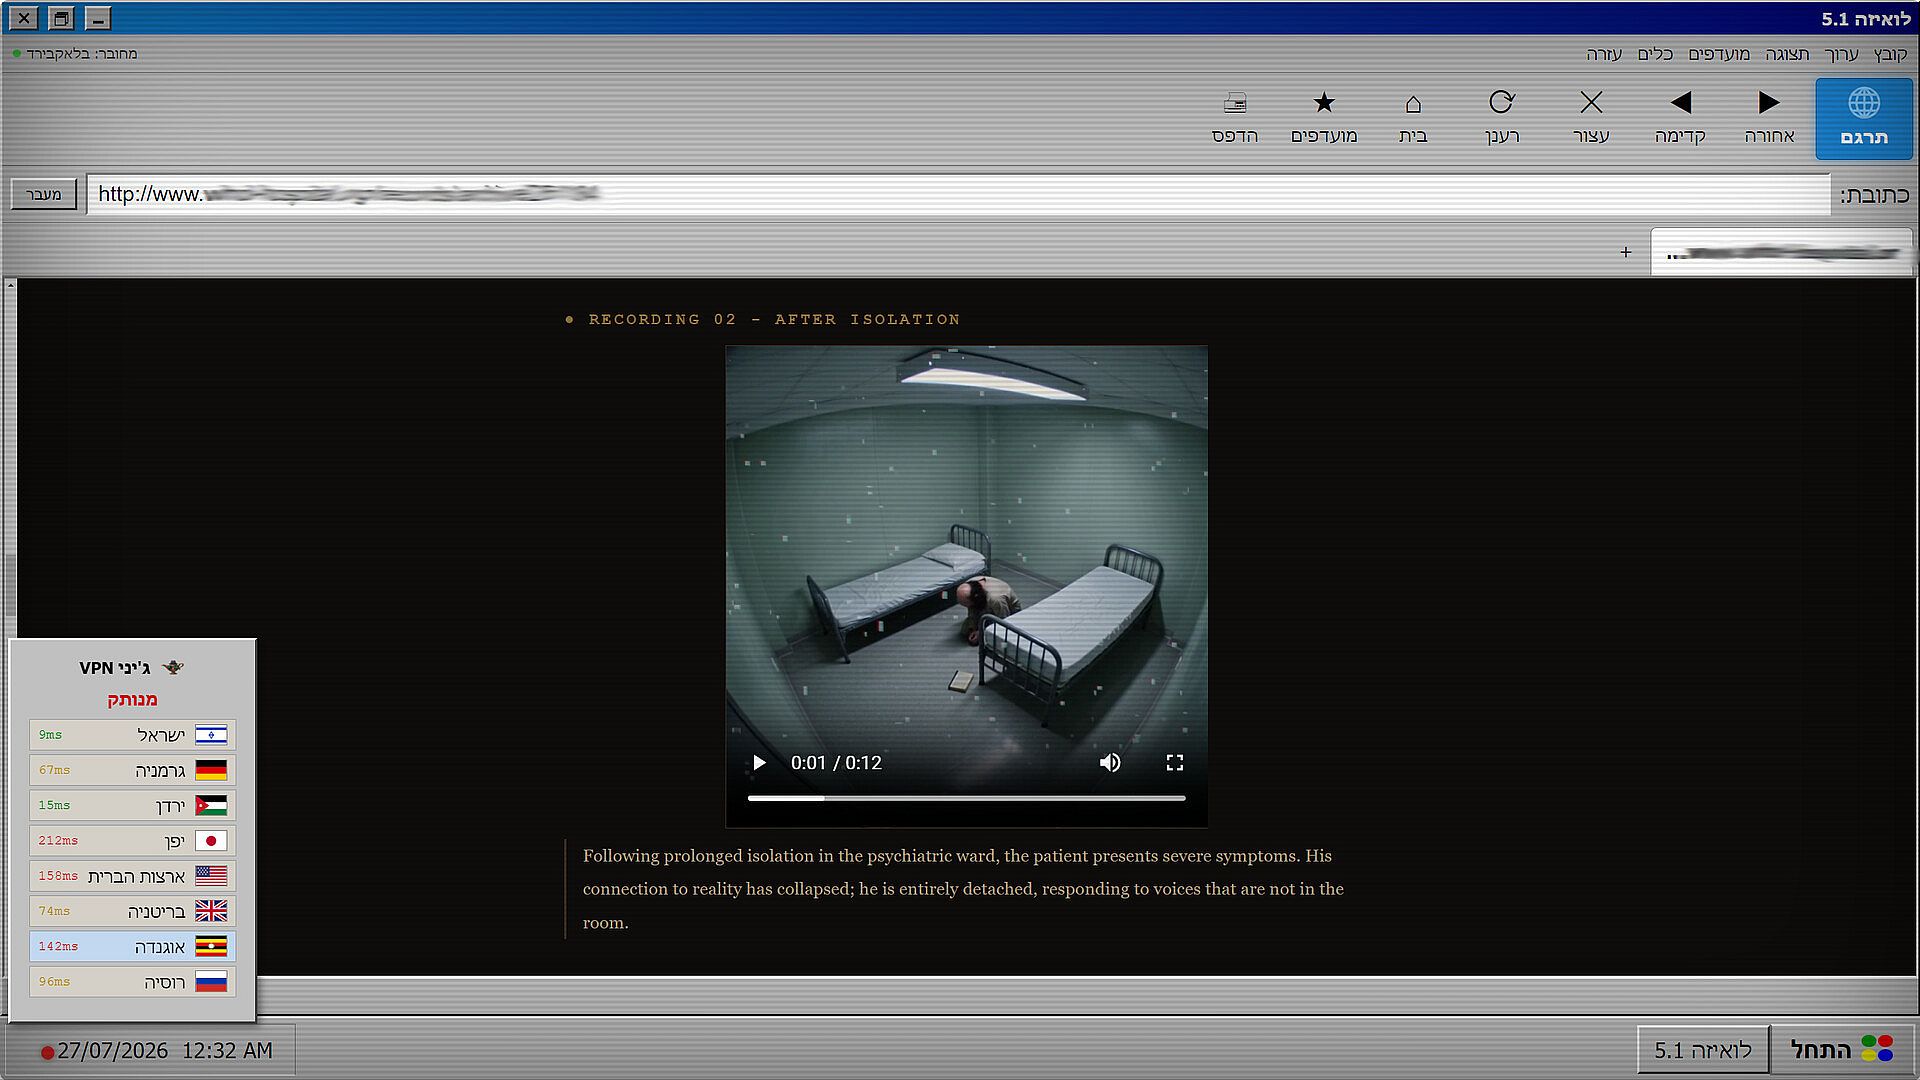The height and width of the screenshot is (1080, 1920).
Task: Select יפן VPN server
Action: [x=133, y=841]
